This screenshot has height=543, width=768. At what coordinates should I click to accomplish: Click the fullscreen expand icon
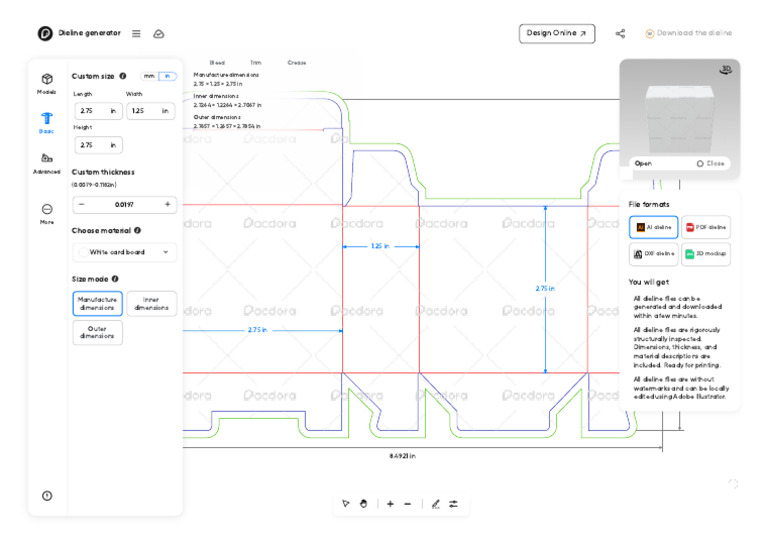click(x=733, y=483)
